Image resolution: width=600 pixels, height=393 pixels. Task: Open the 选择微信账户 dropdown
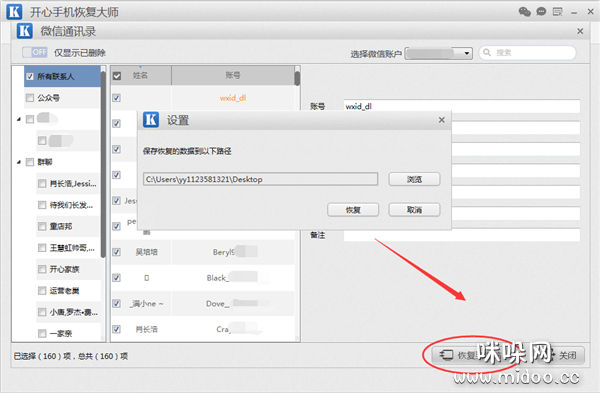pos(439,53)
